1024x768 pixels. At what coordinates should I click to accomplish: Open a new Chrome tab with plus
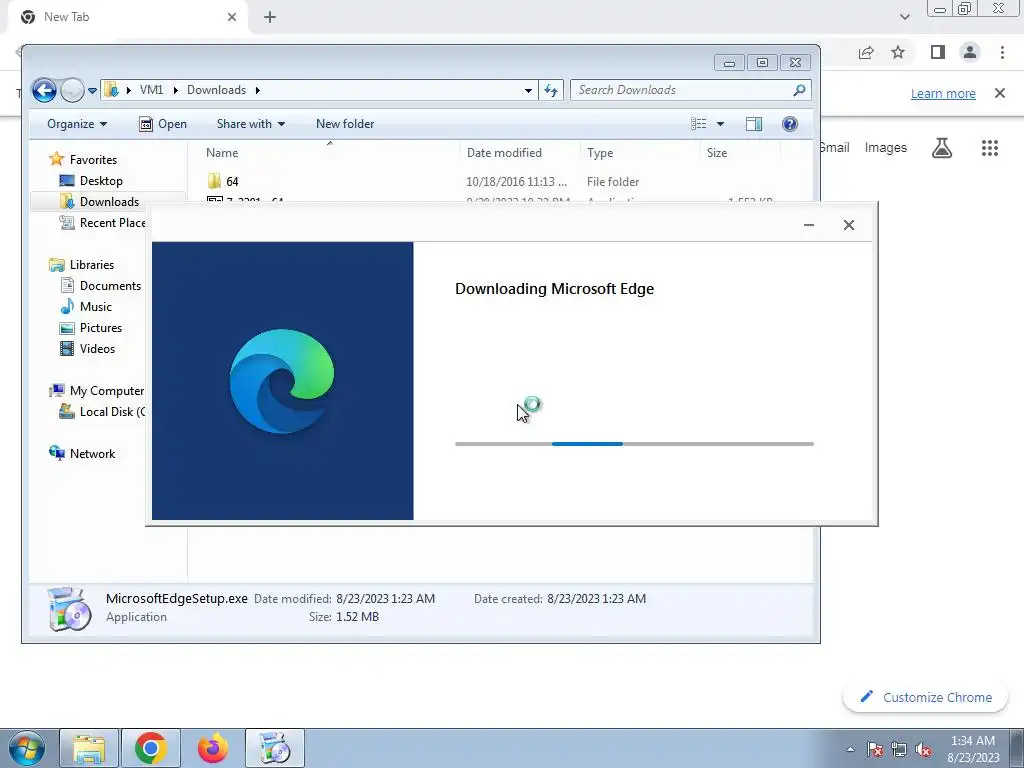click(270, 17)
